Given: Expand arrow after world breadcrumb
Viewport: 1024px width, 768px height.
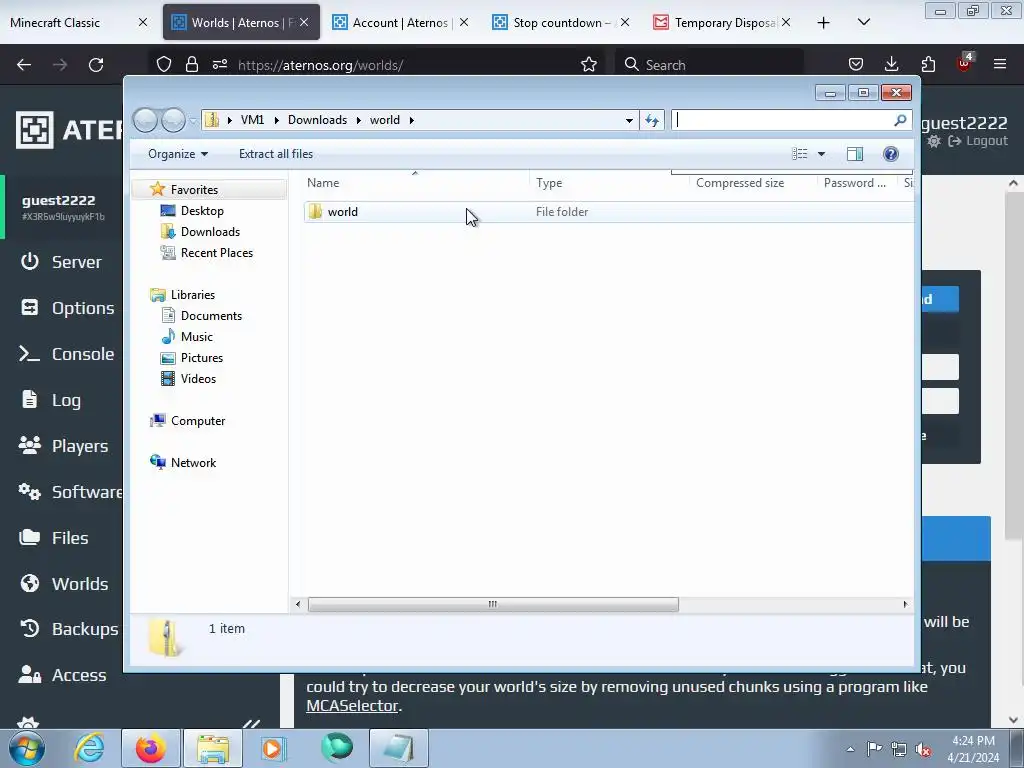Looking at the screenshot, I should (411, 120).
